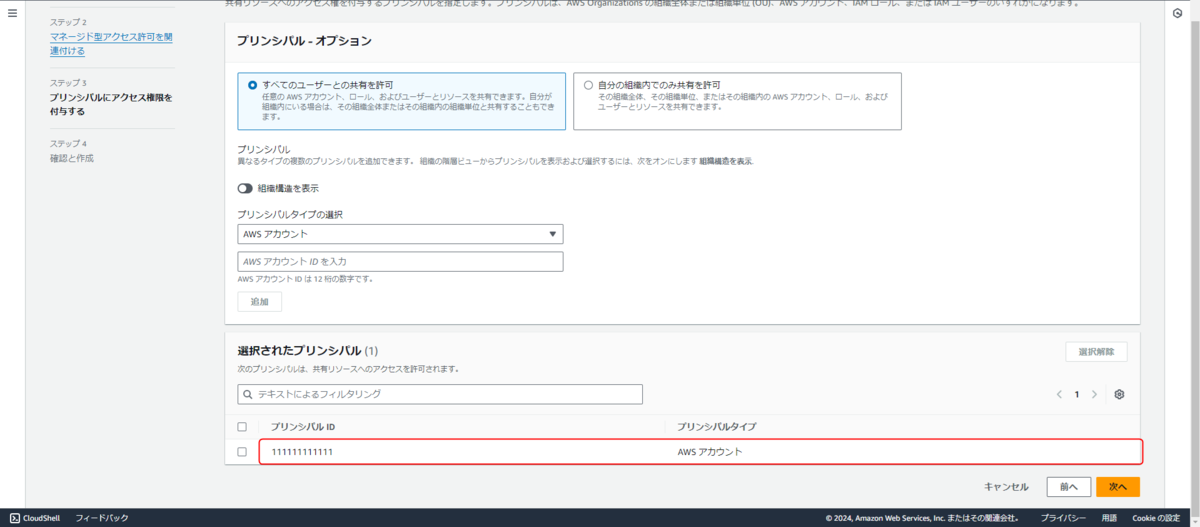Open CloudShell from footer

point(35,518)
